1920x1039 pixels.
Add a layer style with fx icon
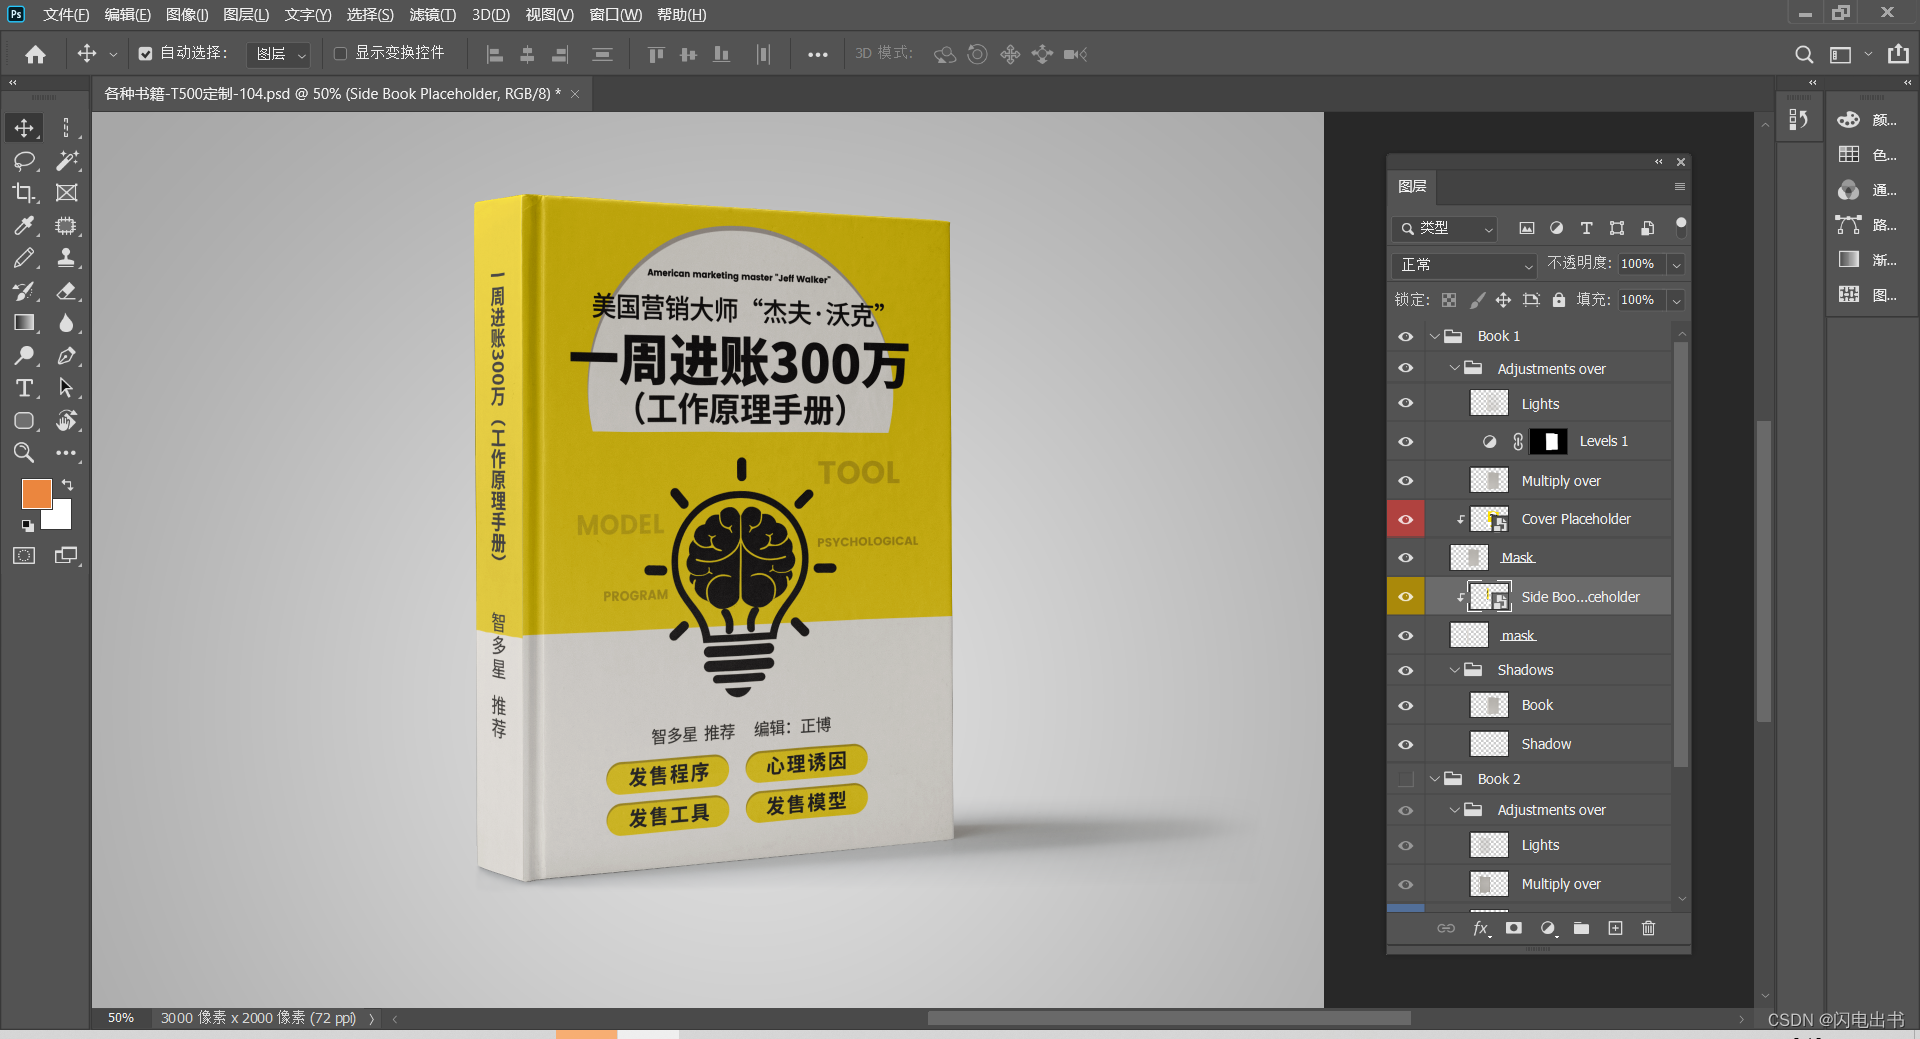[x=1481, y=928]
